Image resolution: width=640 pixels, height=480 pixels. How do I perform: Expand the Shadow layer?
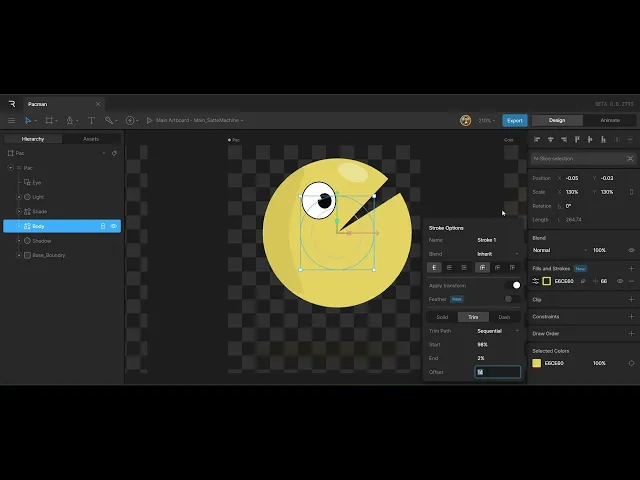[19, 241]
